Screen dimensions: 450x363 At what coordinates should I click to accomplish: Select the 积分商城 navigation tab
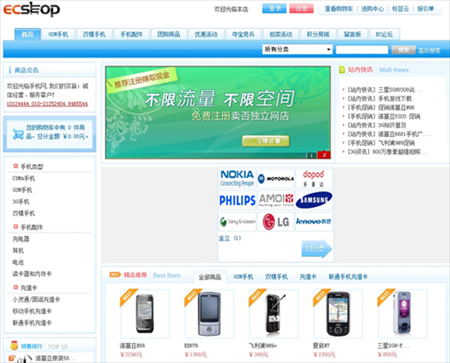[318, 34]
